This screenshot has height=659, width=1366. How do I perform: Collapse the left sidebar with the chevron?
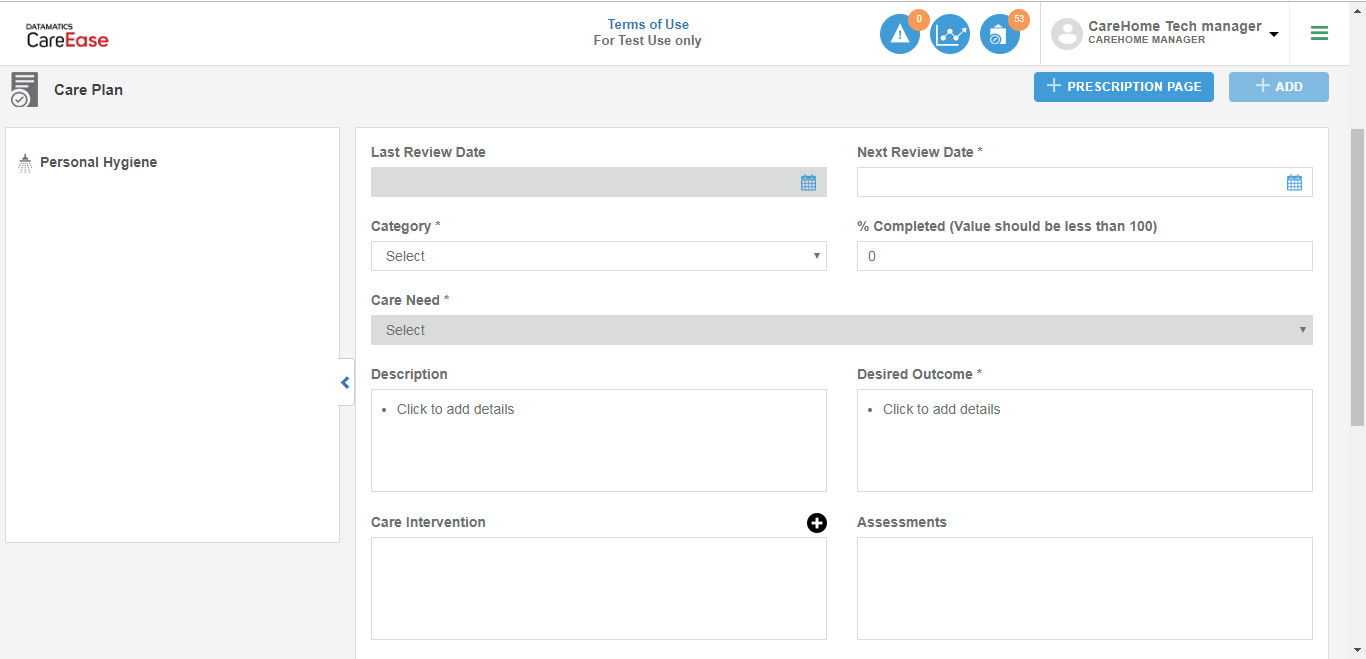pos(345,382)
